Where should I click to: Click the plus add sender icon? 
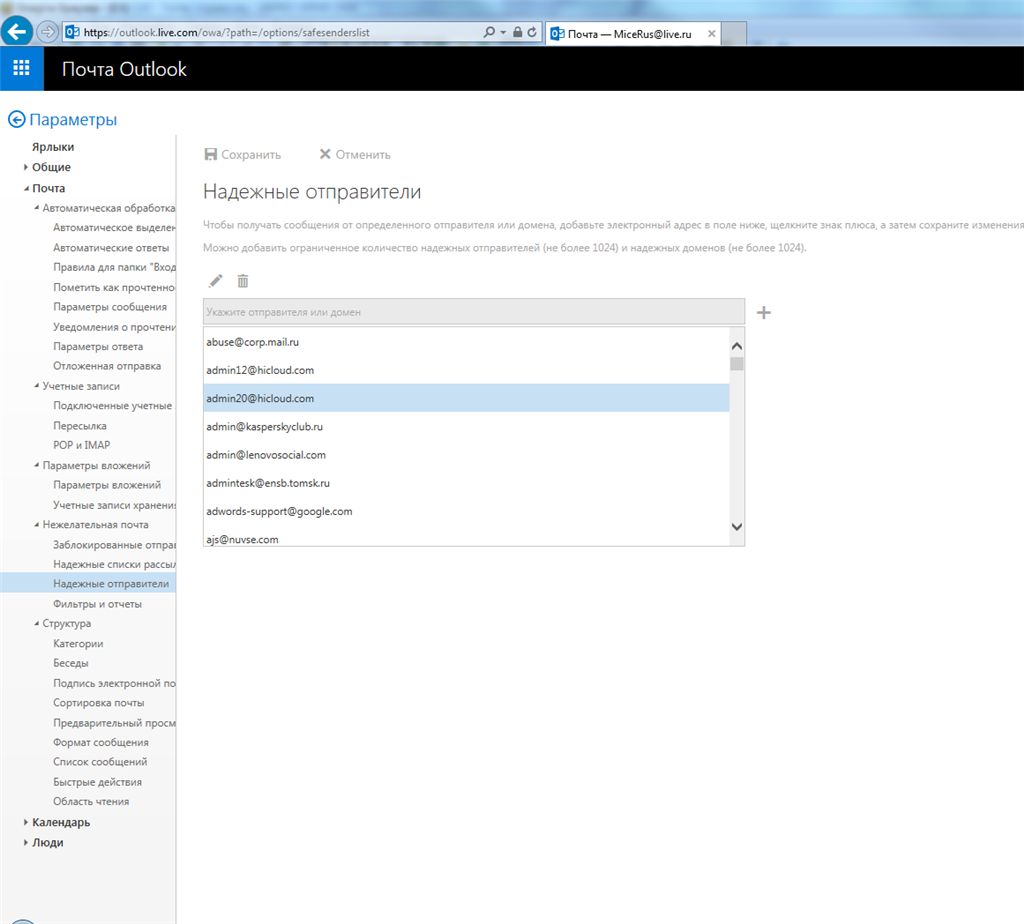click(763, 313)
